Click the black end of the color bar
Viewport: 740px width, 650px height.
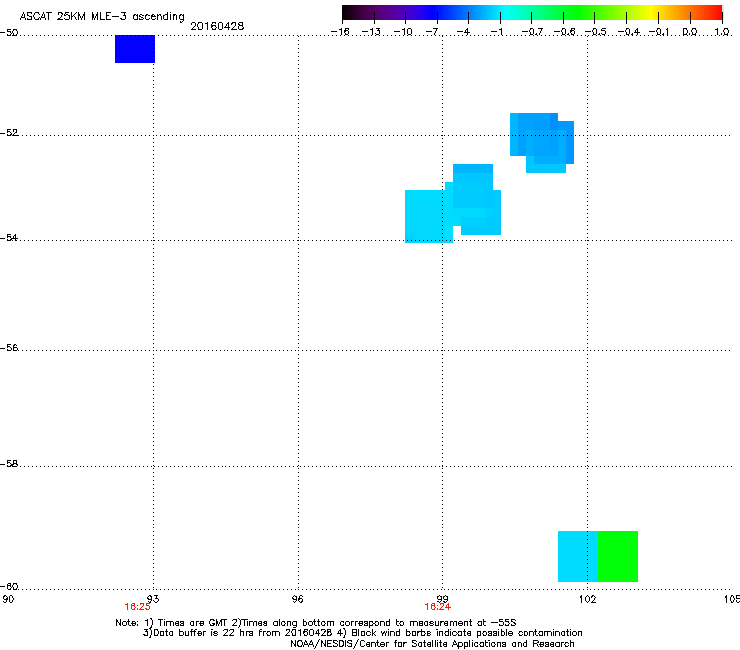coord(349,12)
